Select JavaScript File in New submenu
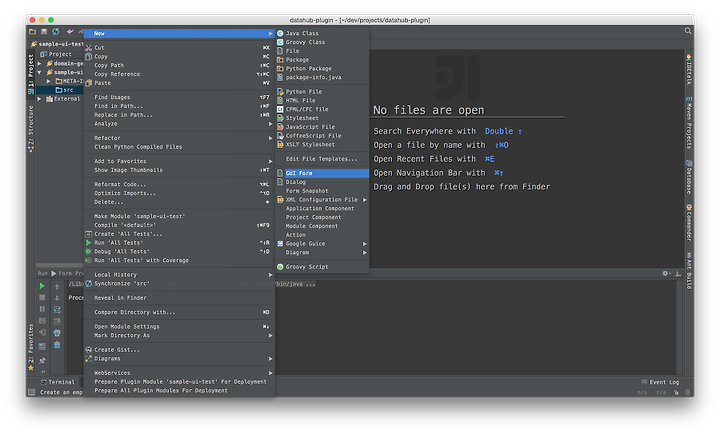720x434 pixels. pyautogui.click(x=322, y=127)
